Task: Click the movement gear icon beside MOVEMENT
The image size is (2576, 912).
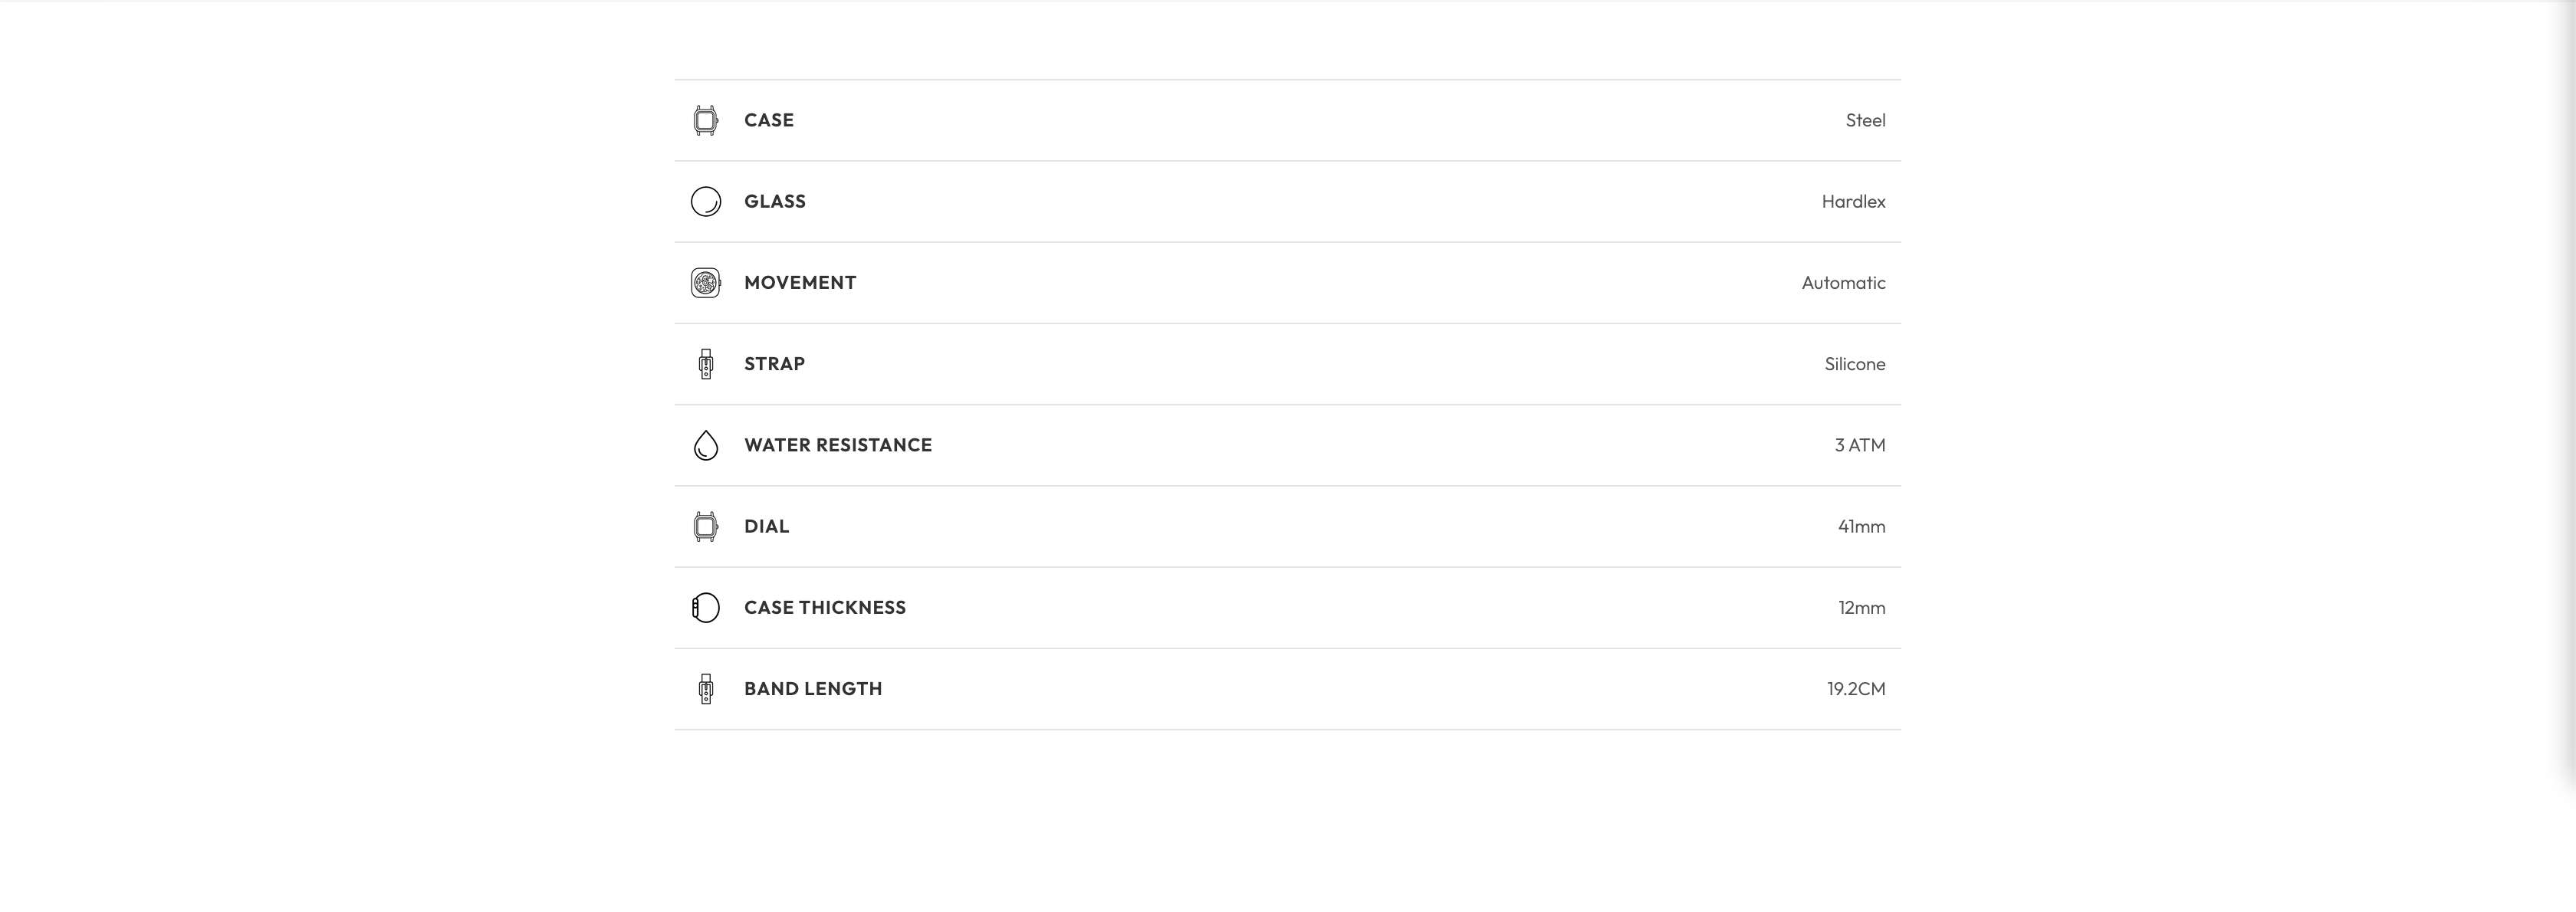Action: pos(705,283)
